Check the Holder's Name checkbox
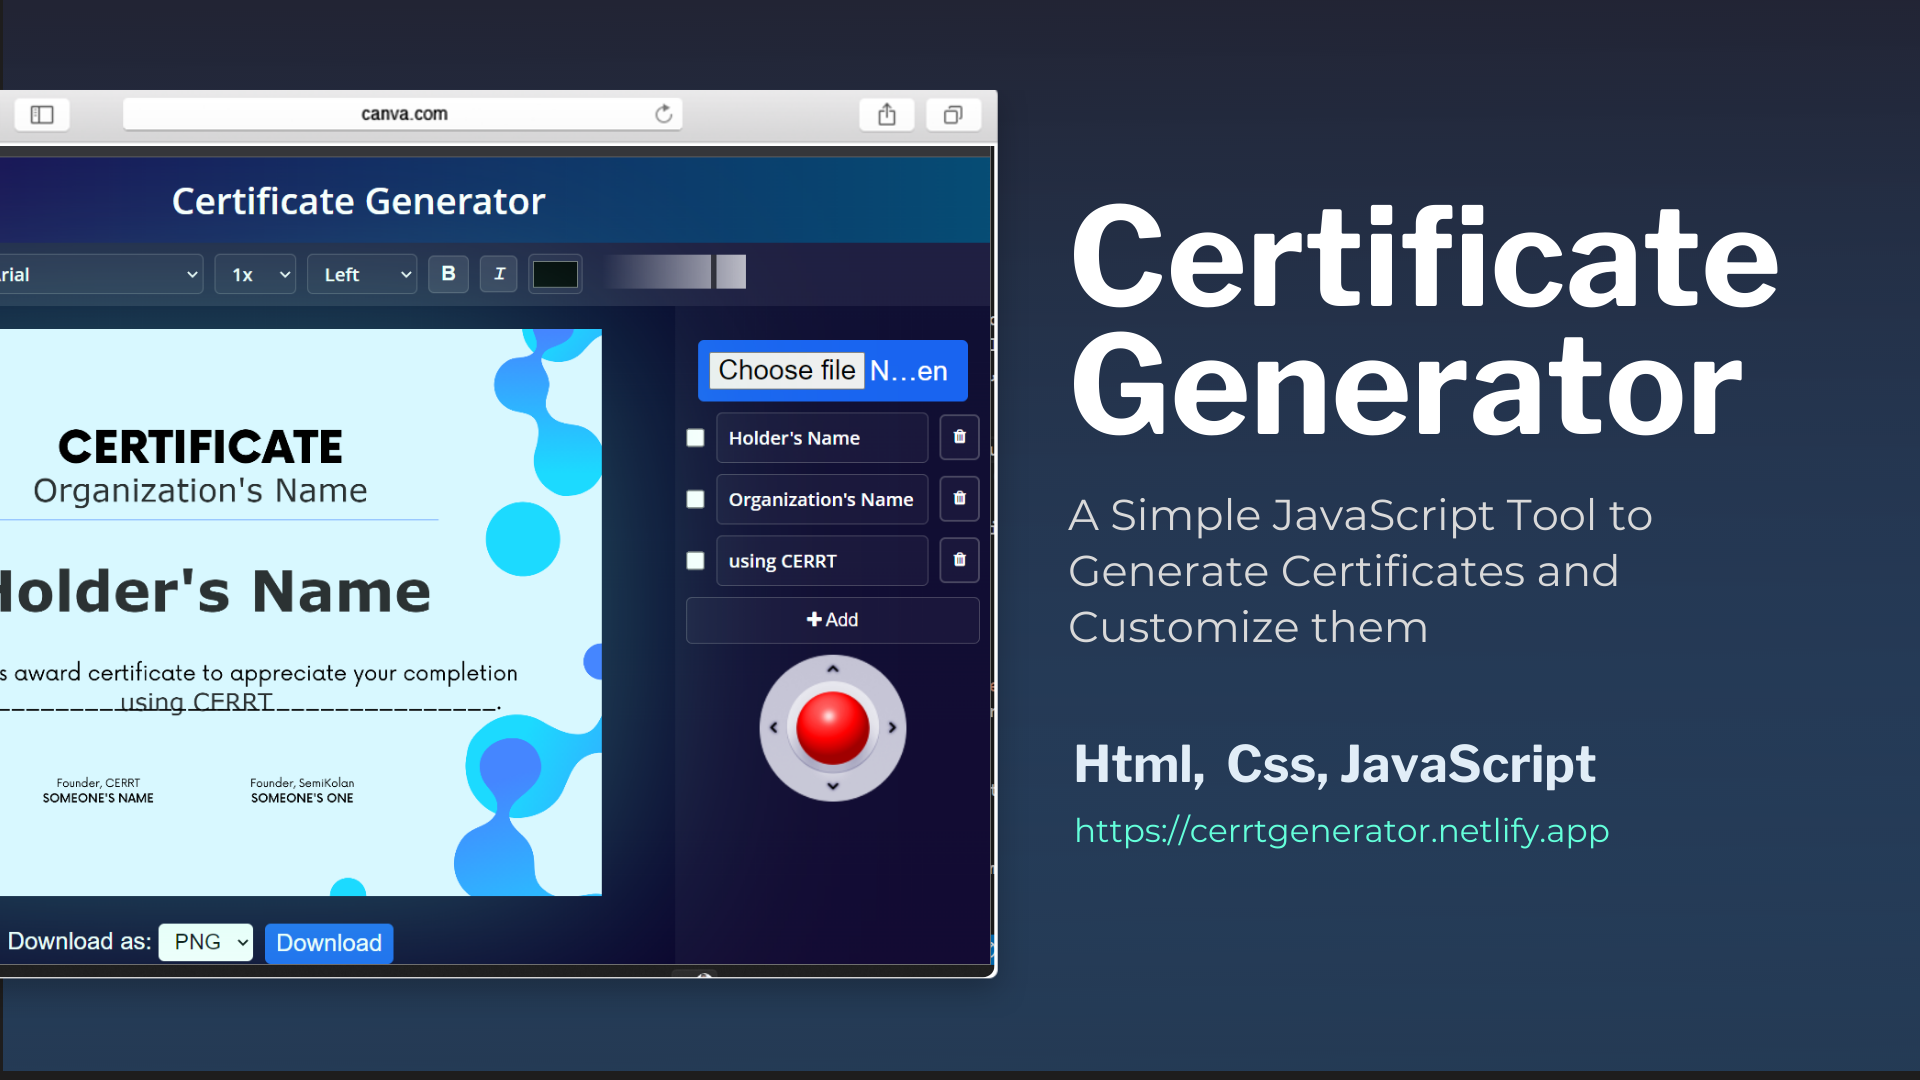The height and width of the screenshot is (1080, 1920). [695, 438]
